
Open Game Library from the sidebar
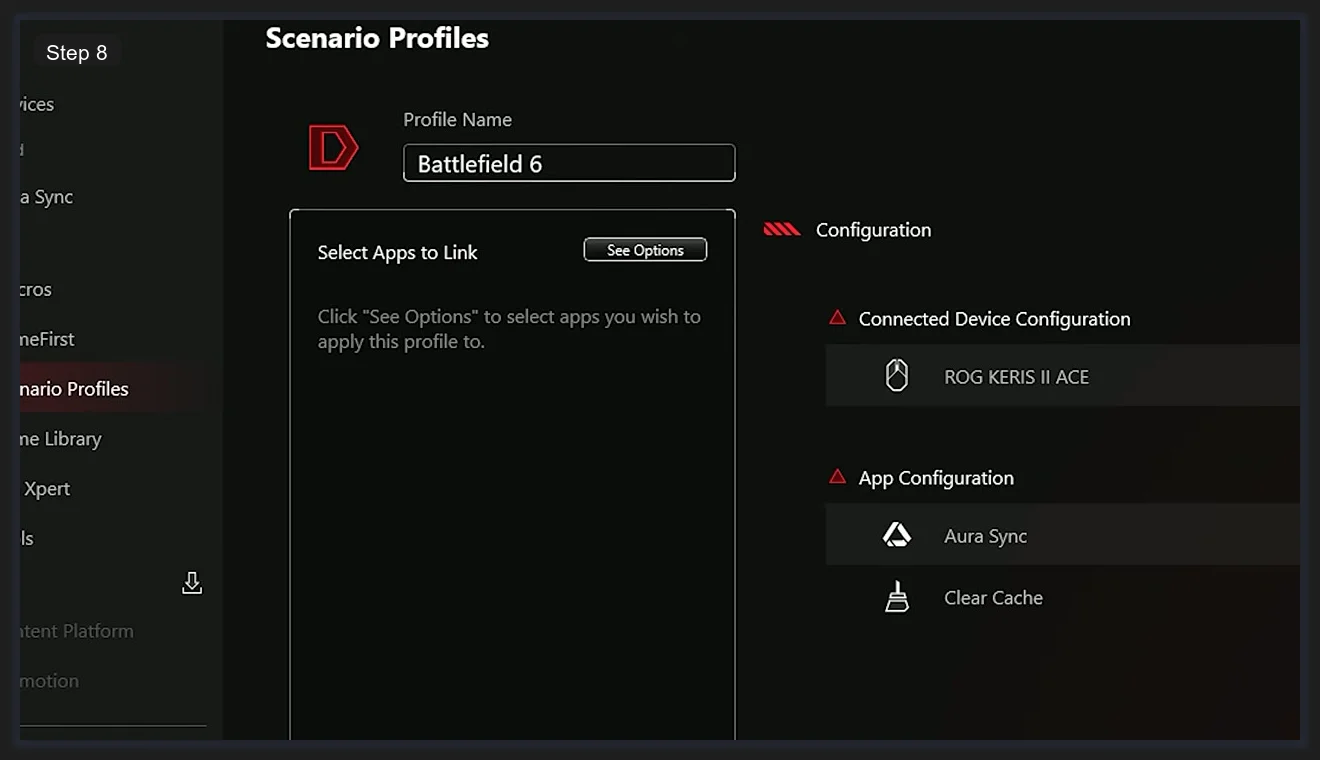pyautogui.click(x=60, y=438)
